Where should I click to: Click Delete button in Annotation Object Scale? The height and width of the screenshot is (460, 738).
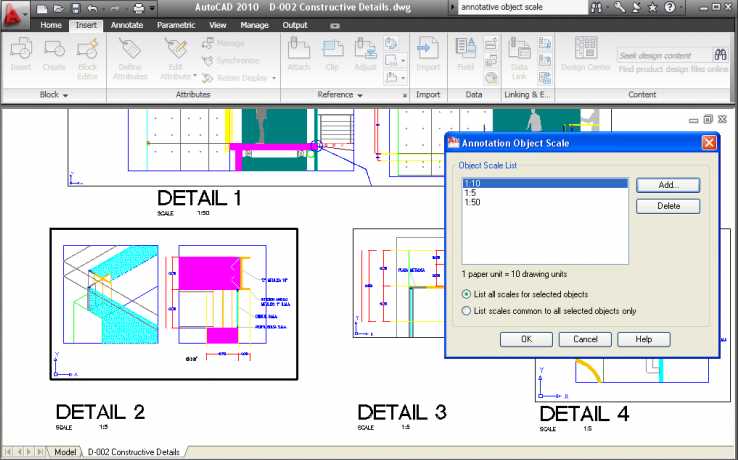pyautogui.click(x=668, y=206)
